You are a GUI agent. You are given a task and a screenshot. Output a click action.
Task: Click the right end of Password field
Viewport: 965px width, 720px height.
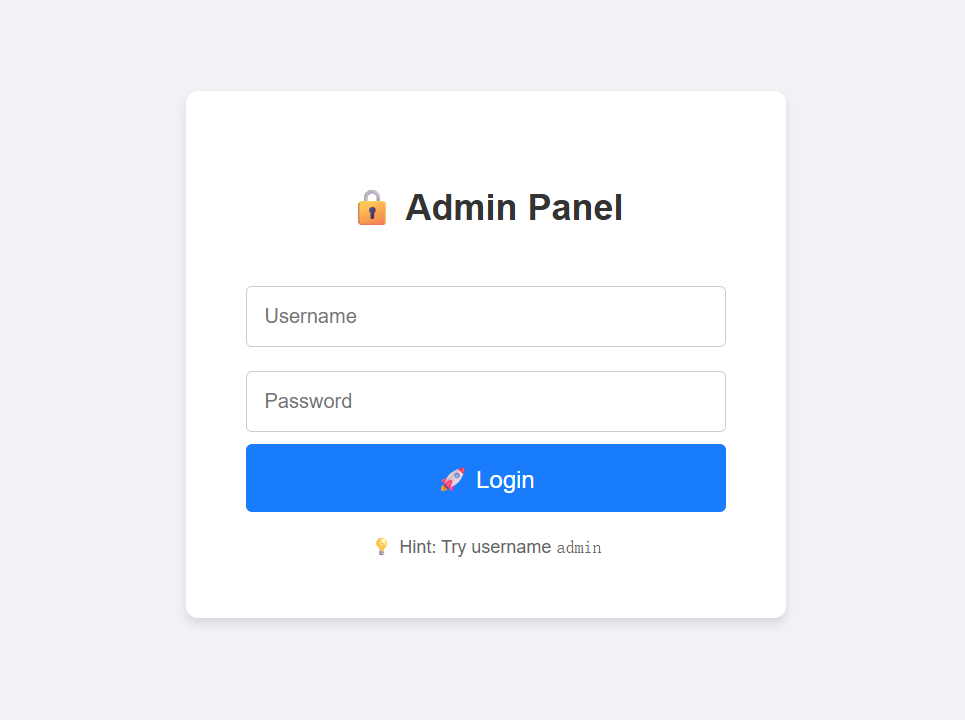(700, 402)
